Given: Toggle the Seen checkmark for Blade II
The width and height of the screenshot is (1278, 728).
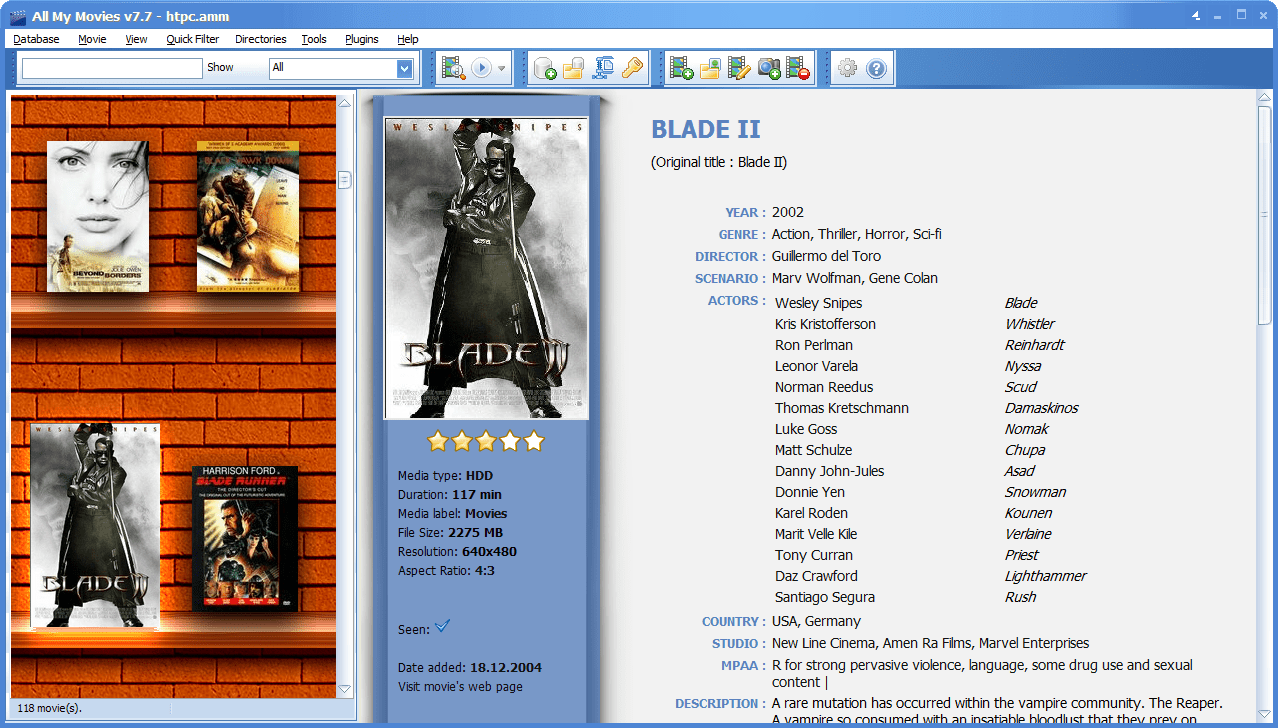Looking at the screenshot, I should [x=441, y=626].
